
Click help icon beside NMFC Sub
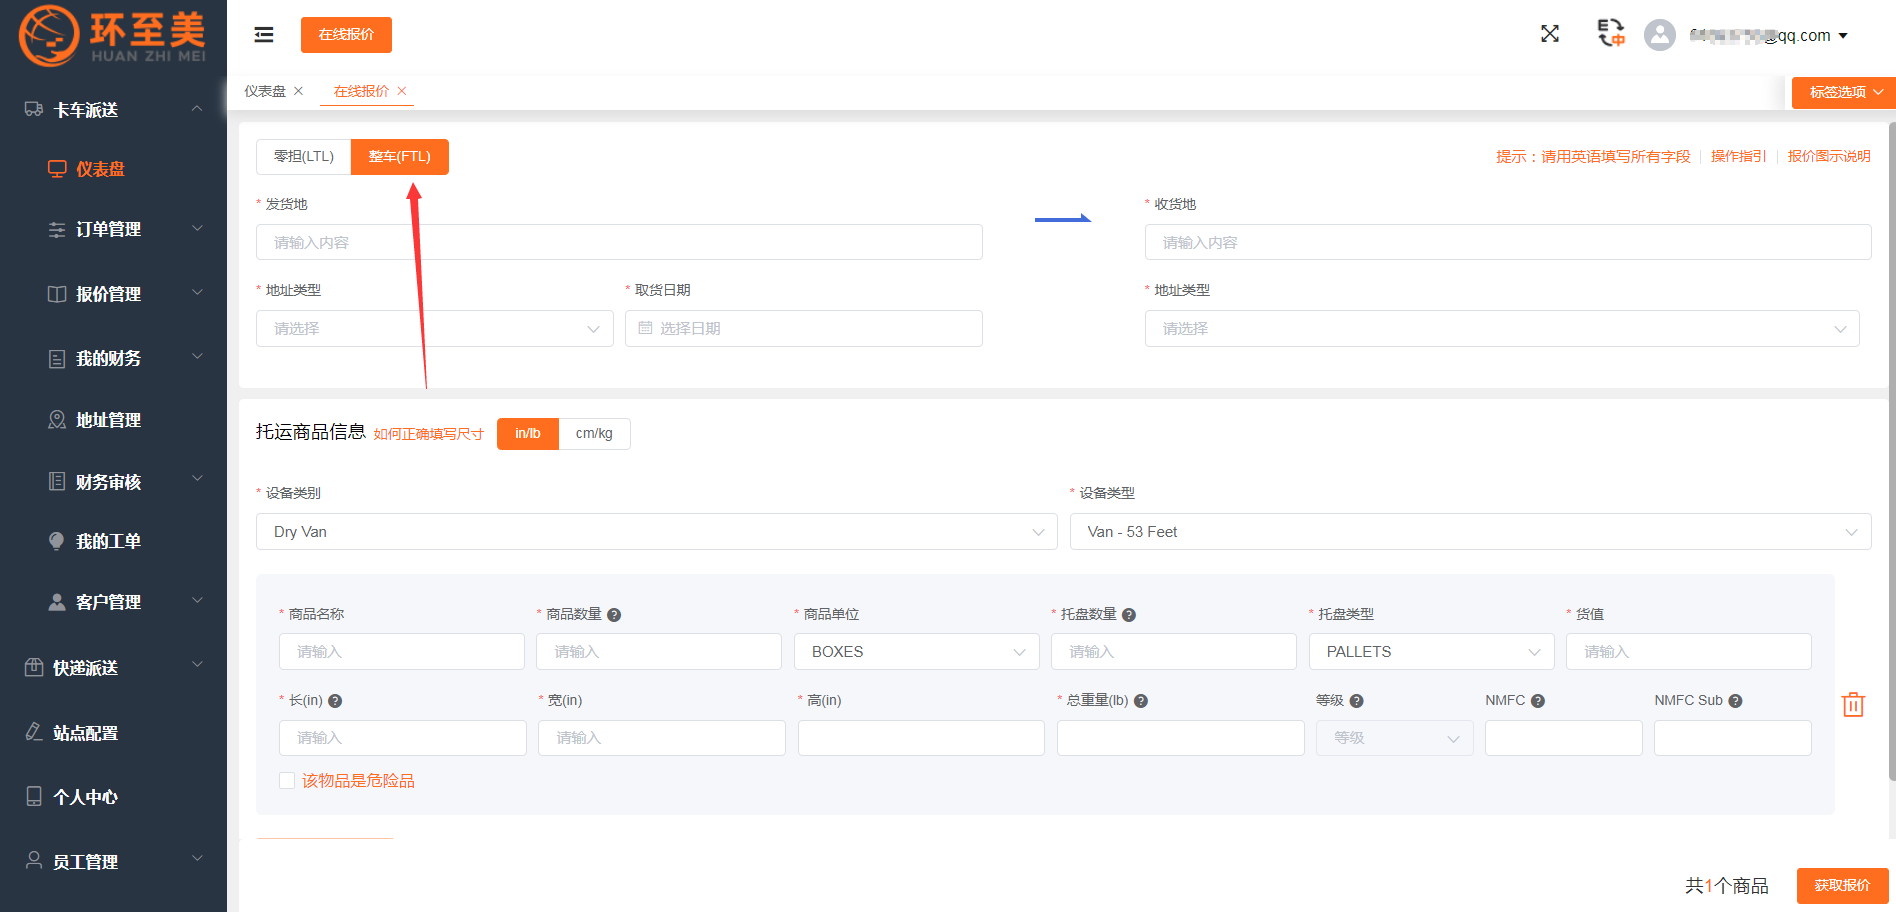tap(1735, 701)
